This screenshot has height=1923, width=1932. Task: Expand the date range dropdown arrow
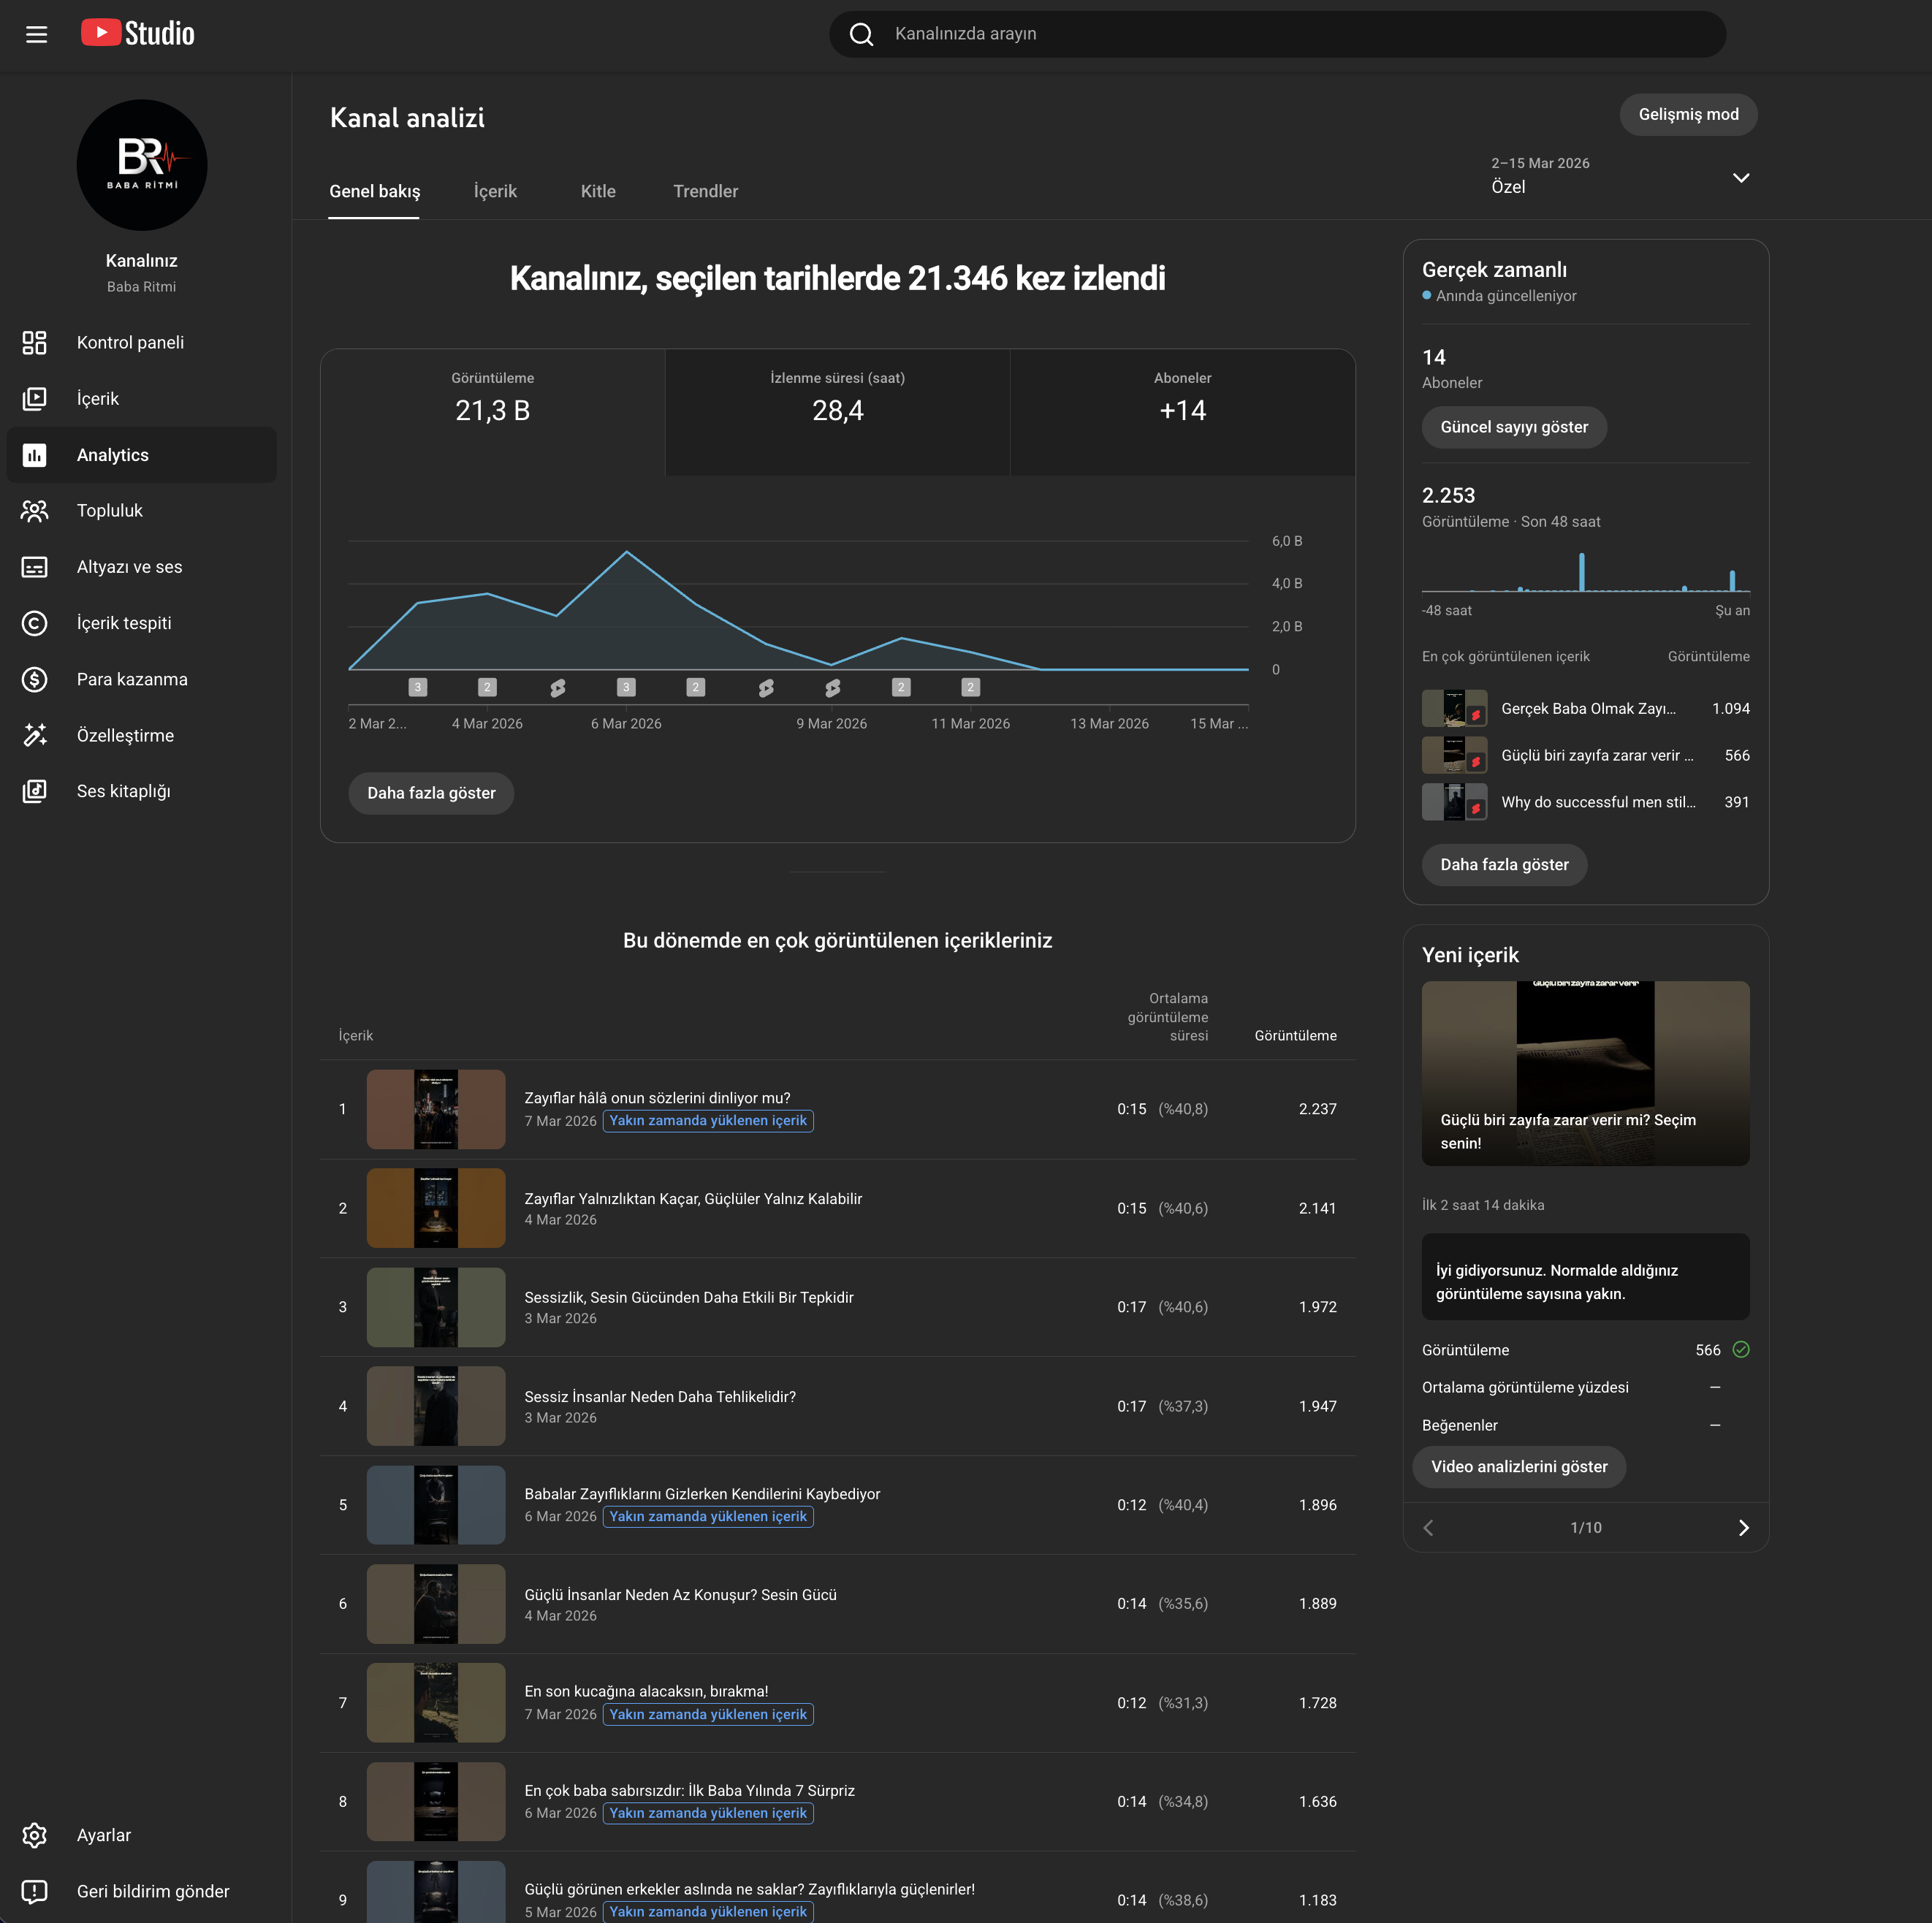tap(1740, 177)
